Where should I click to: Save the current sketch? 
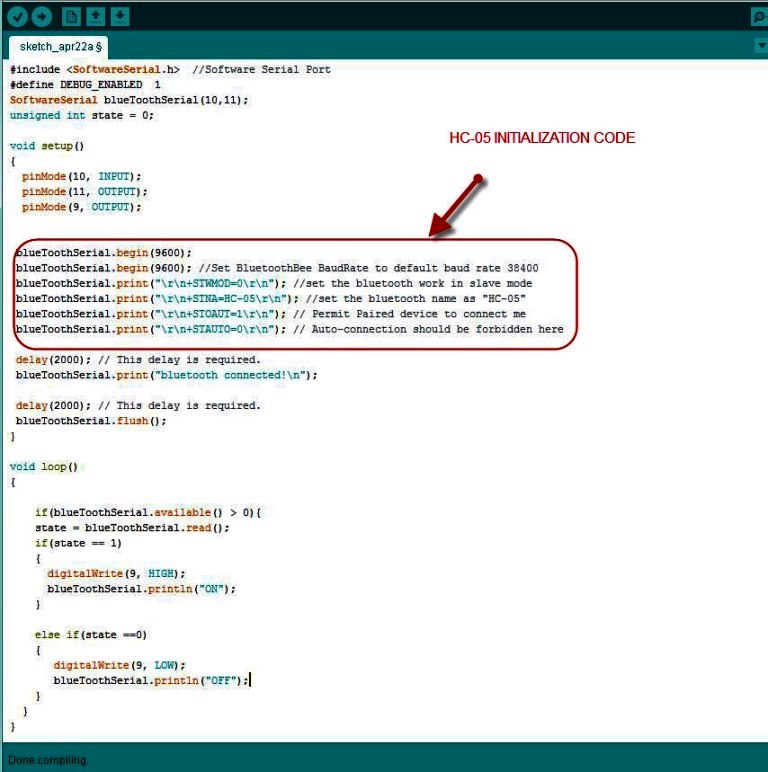[x=120, y=17]
